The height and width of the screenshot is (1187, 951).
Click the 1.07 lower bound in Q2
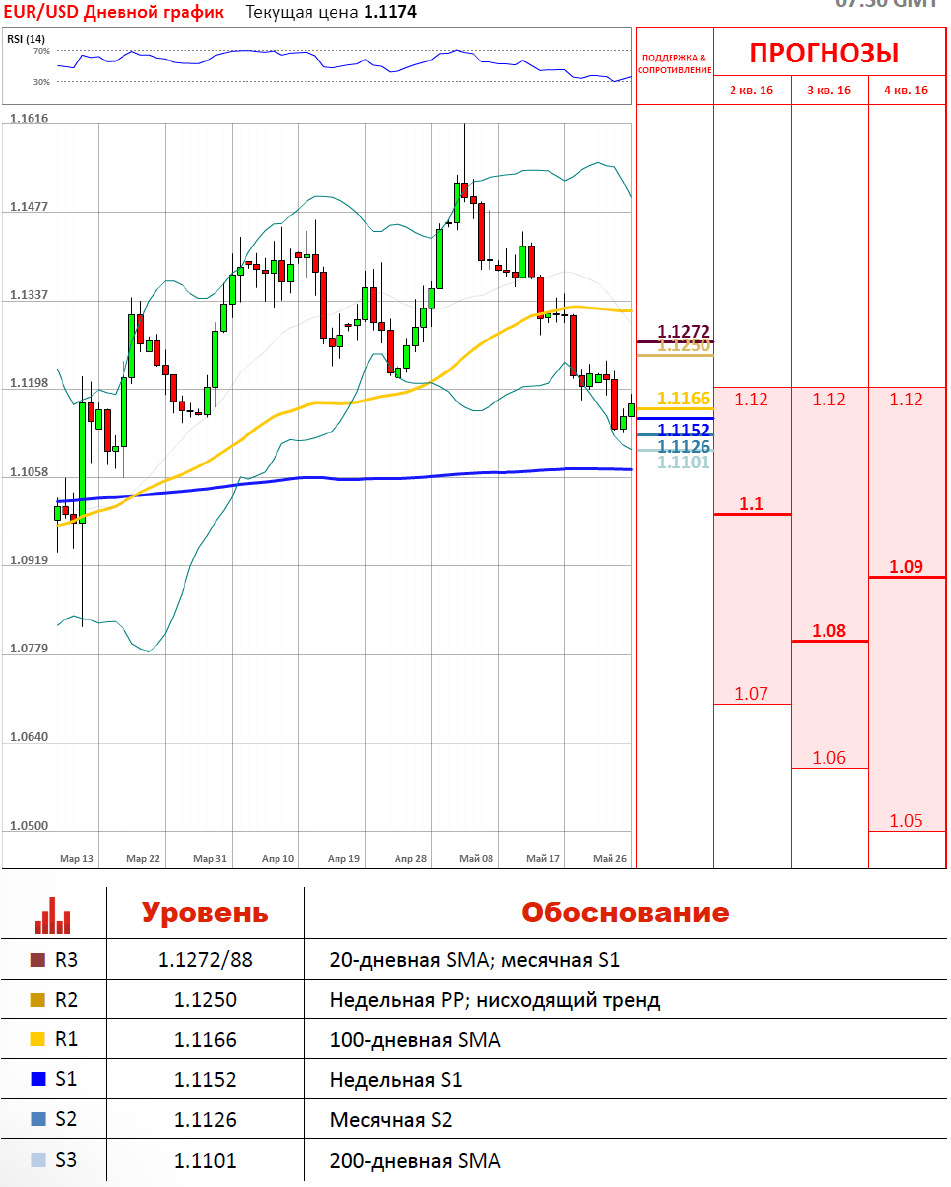751,693
